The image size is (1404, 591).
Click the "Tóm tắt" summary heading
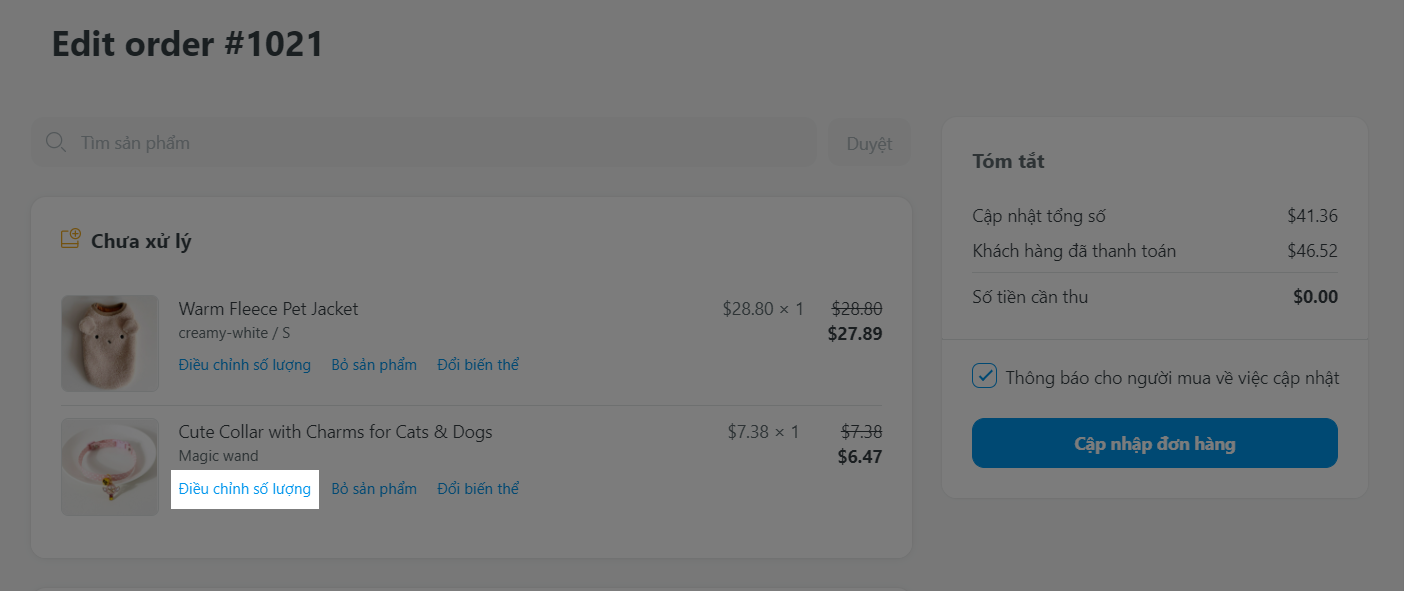(1008, 161)
